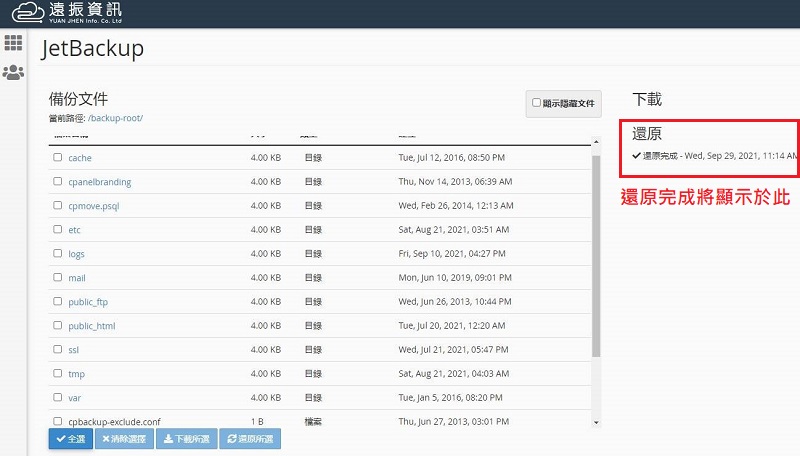Click the 下載 downloads heading
The image size is (800, 456).
pos(647,99)
